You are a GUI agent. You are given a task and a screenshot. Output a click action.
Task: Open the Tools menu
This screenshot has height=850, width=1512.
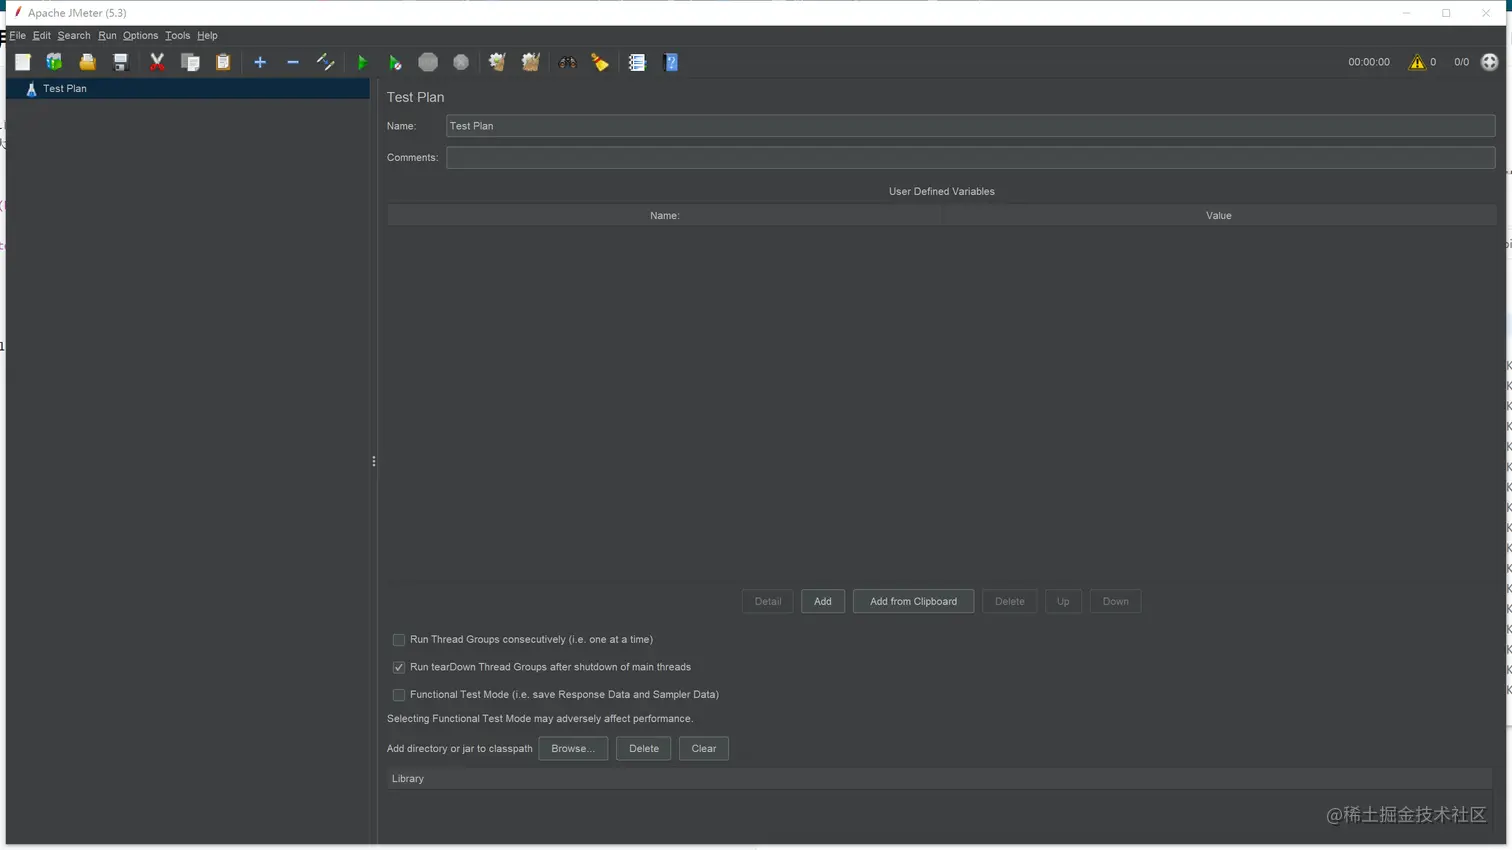(x=177, y=35)
